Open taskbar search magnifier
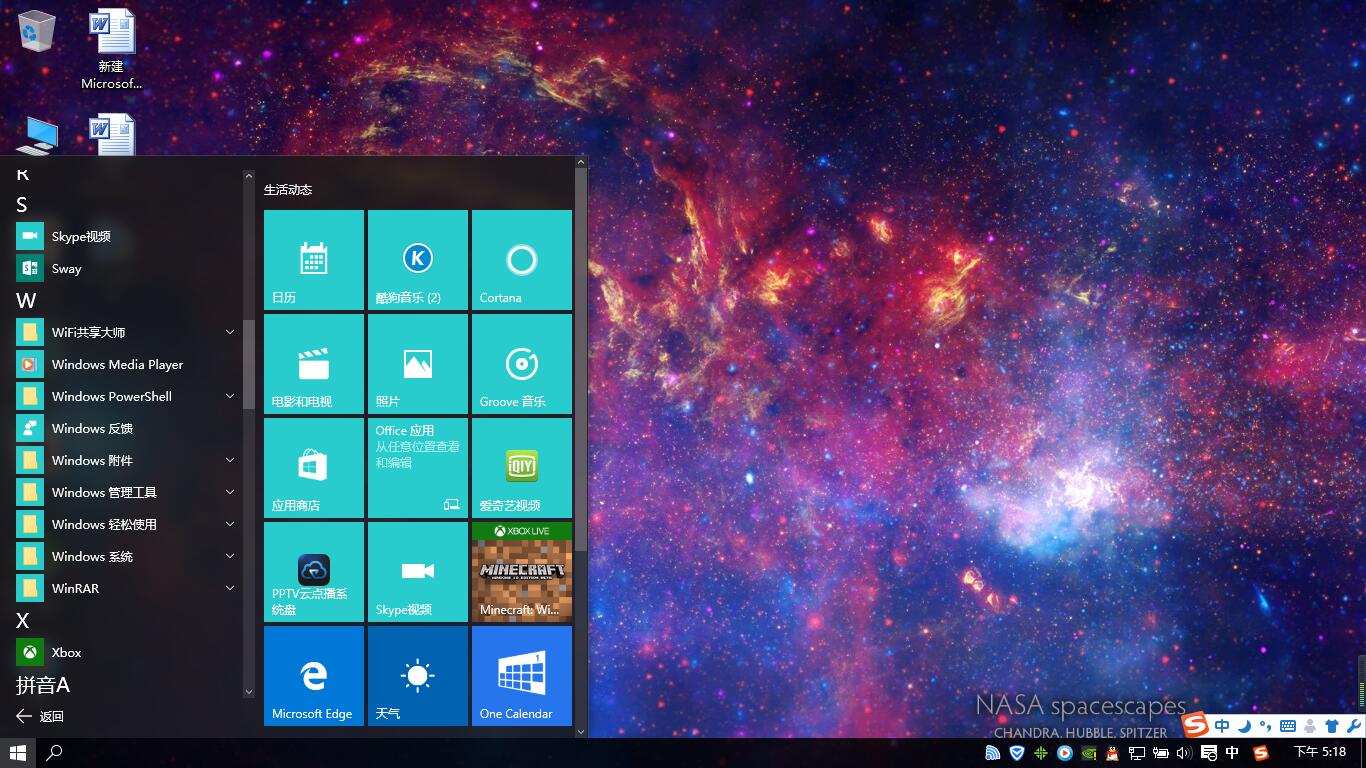 (x=55, y=752)
